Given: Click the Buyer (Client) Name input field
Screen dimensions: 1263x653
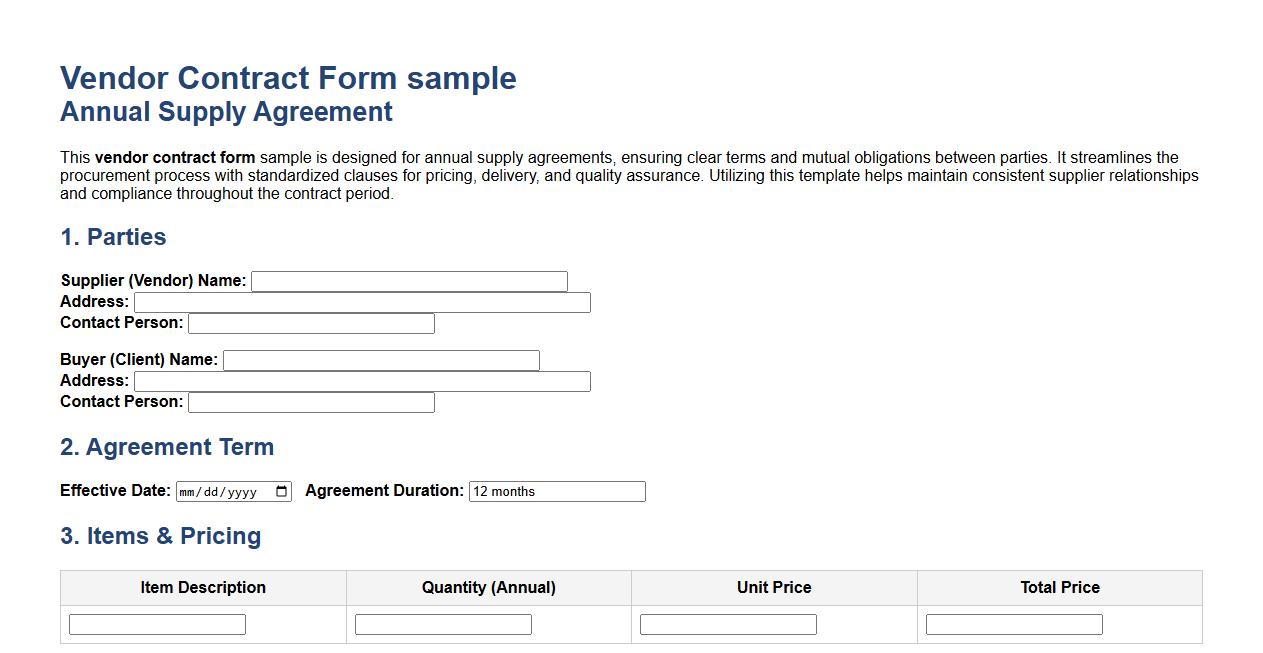Looking at the screenshot, I should click(x=380, y=360).
